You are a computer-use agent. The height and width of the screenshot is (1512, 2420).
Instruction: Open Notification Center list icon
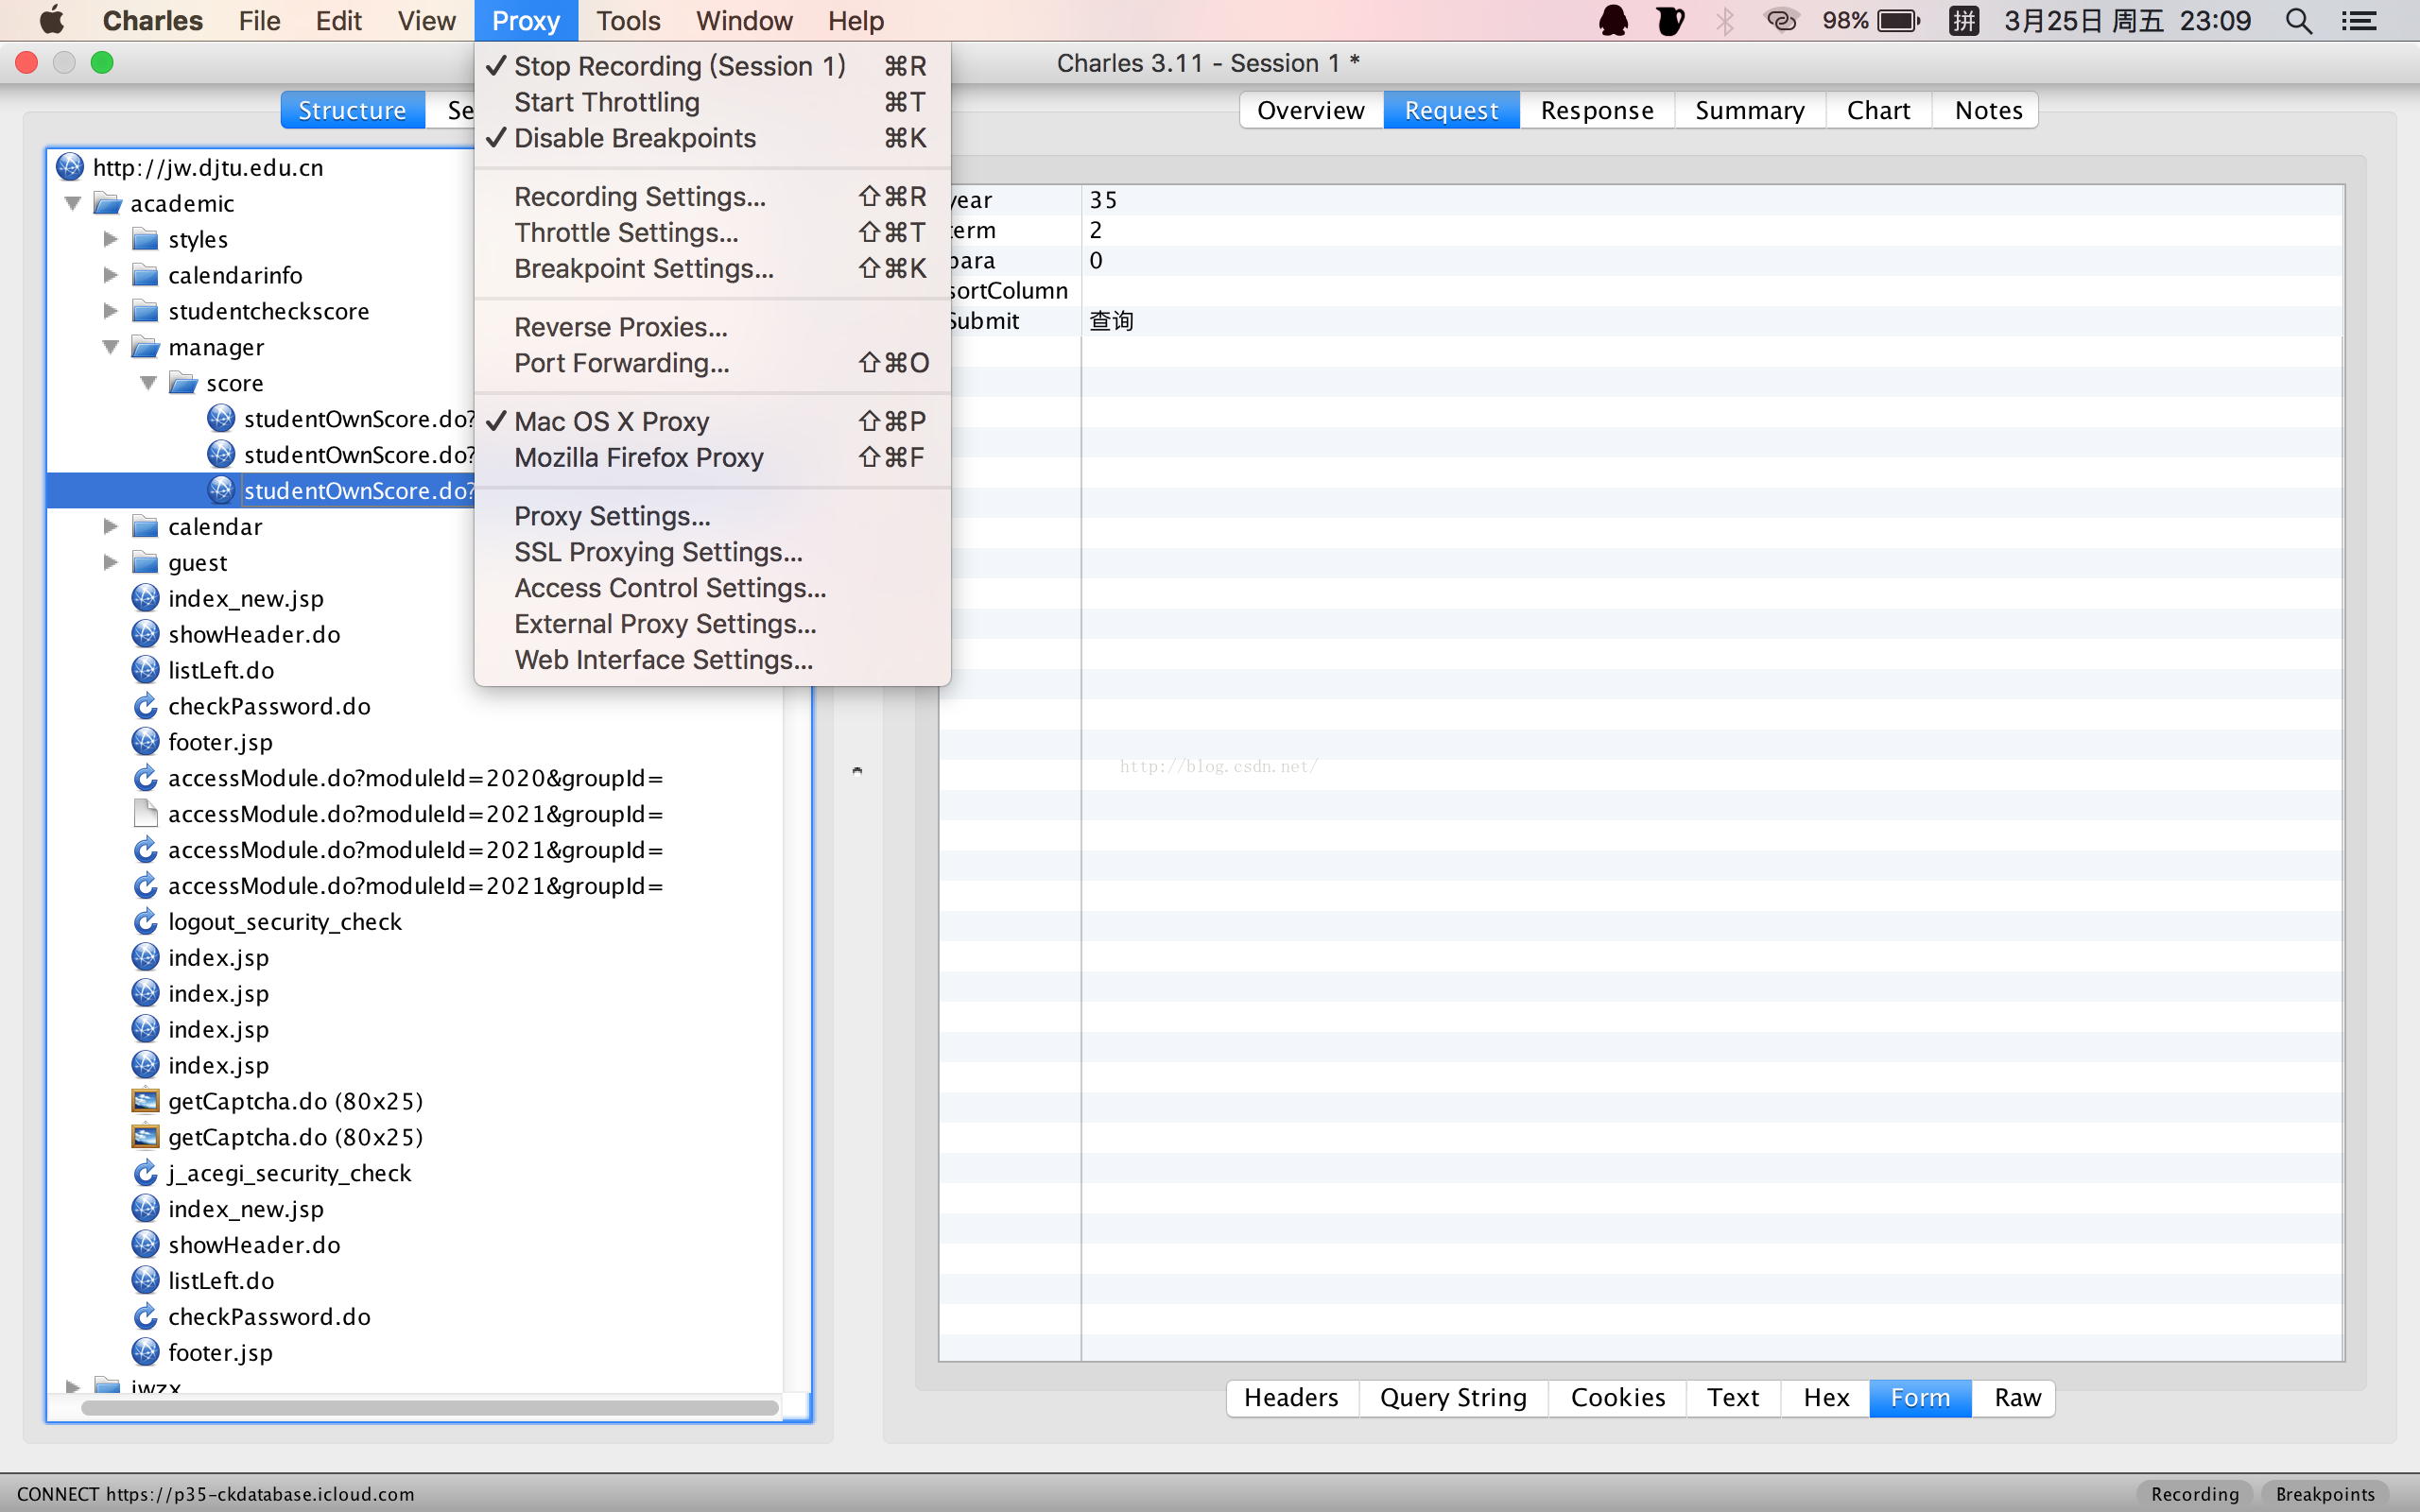click(2359, 21)
